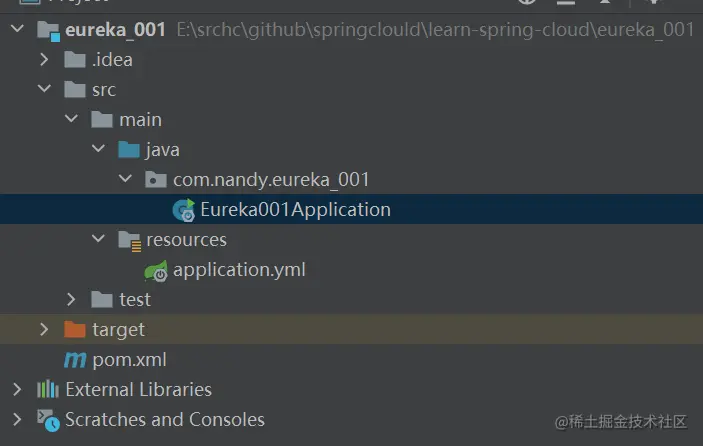Select the target label
Image resolution: width=703 pixels, height=446 pixels.
coord(119,330)
